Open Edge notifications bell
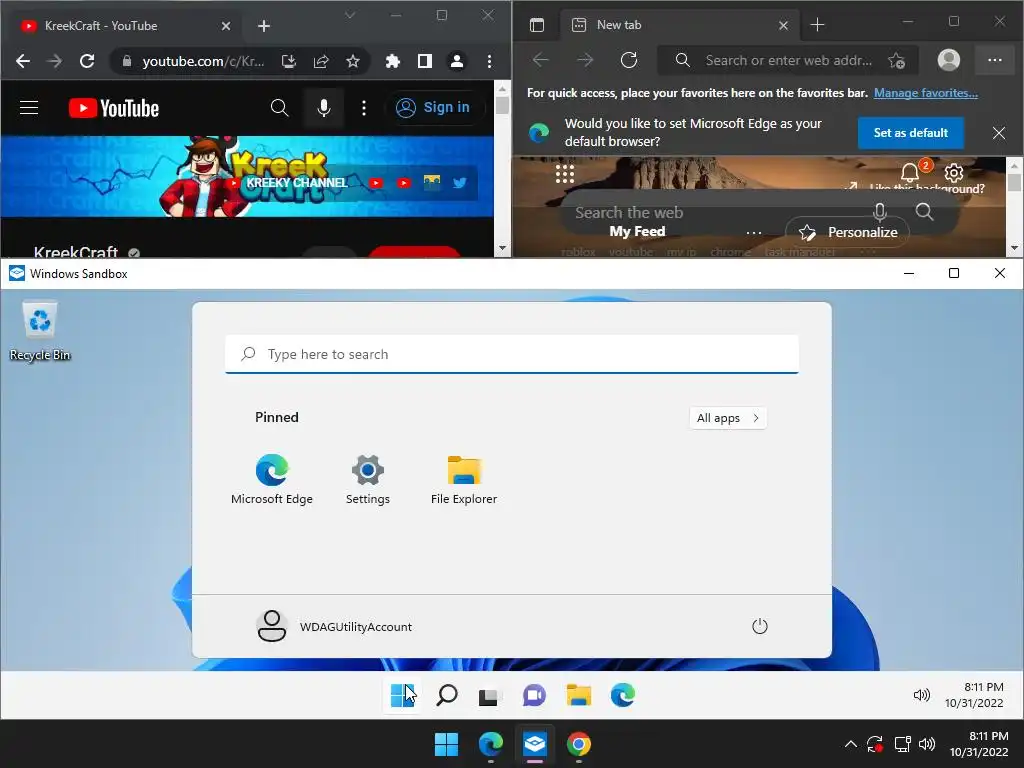Image resolution: width=1024 pixels, height=768 pixels. point(910,172)
